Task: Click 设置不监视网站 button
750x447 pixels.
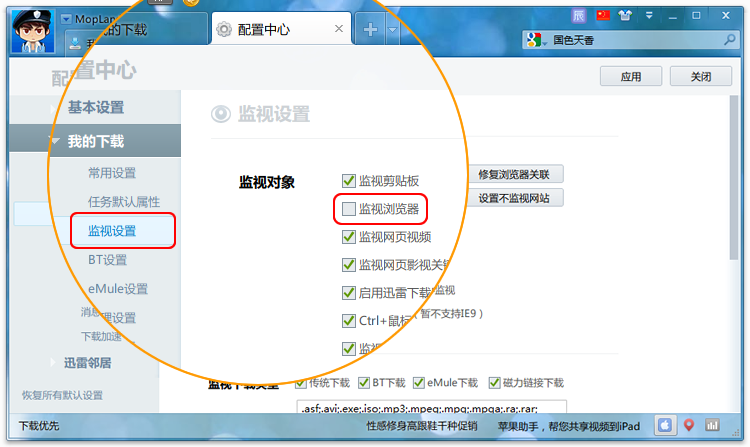Action: (515, 198)
